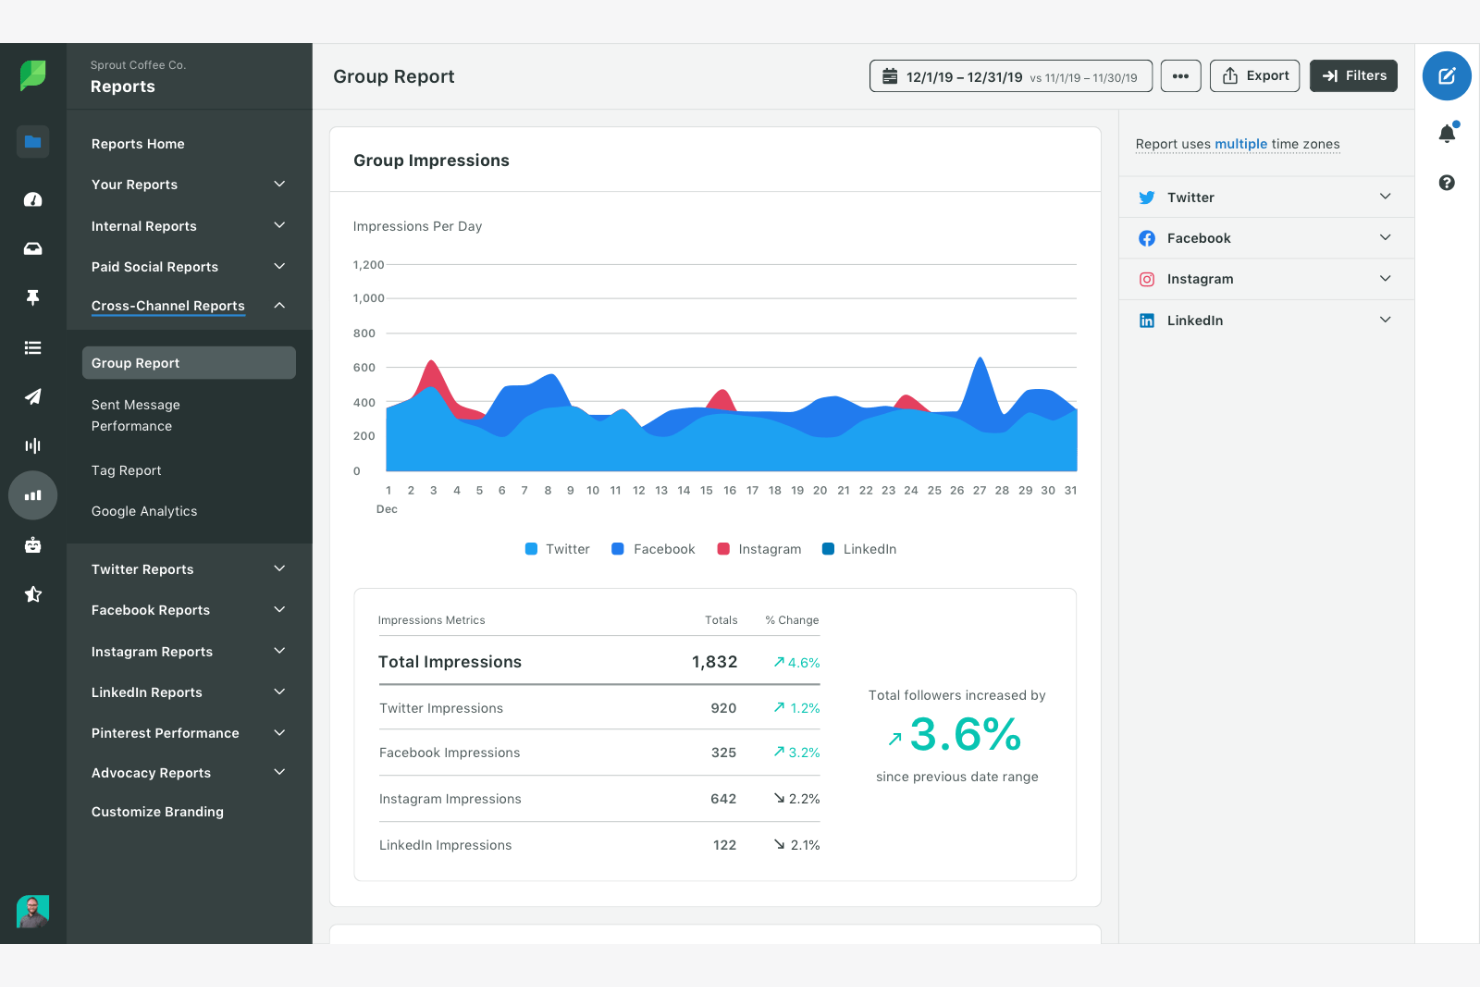Toggle LinkedIn series in chart legend
1480x987 pixels.
pyautogui.click(x=859, y=549)
